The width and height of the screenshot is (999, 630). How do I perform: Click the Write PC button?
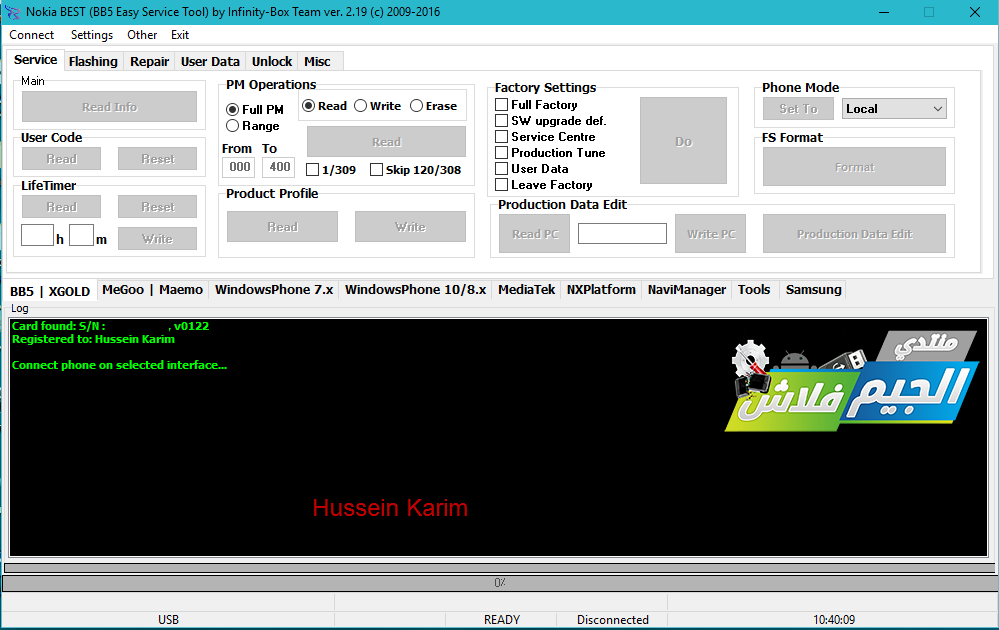click(x=710, y=234)
